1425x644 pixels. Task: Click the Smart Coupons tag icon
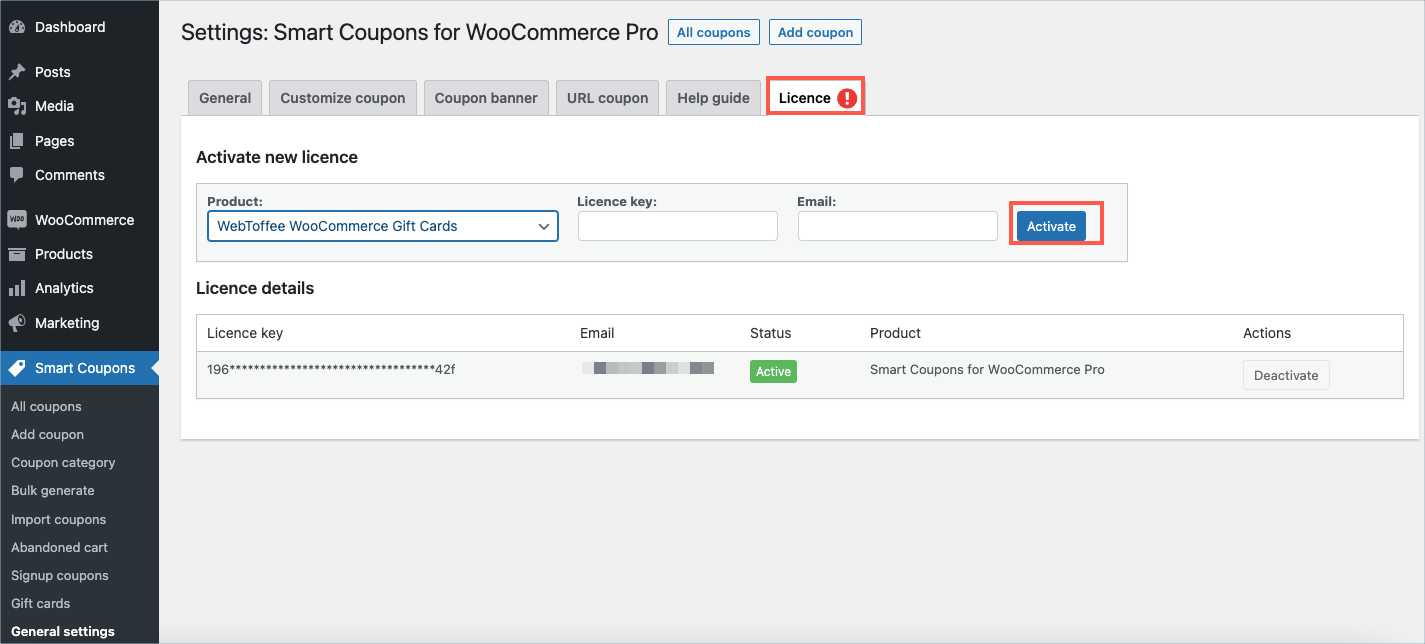coord(17,368)
